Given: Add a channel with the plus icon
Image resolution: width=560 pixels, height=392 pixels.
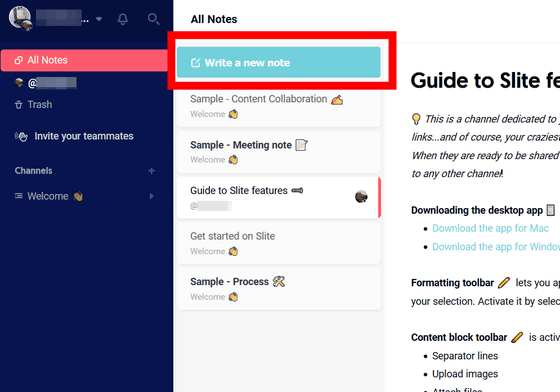Looking at the screenshot, I should (x=151, y=171).
